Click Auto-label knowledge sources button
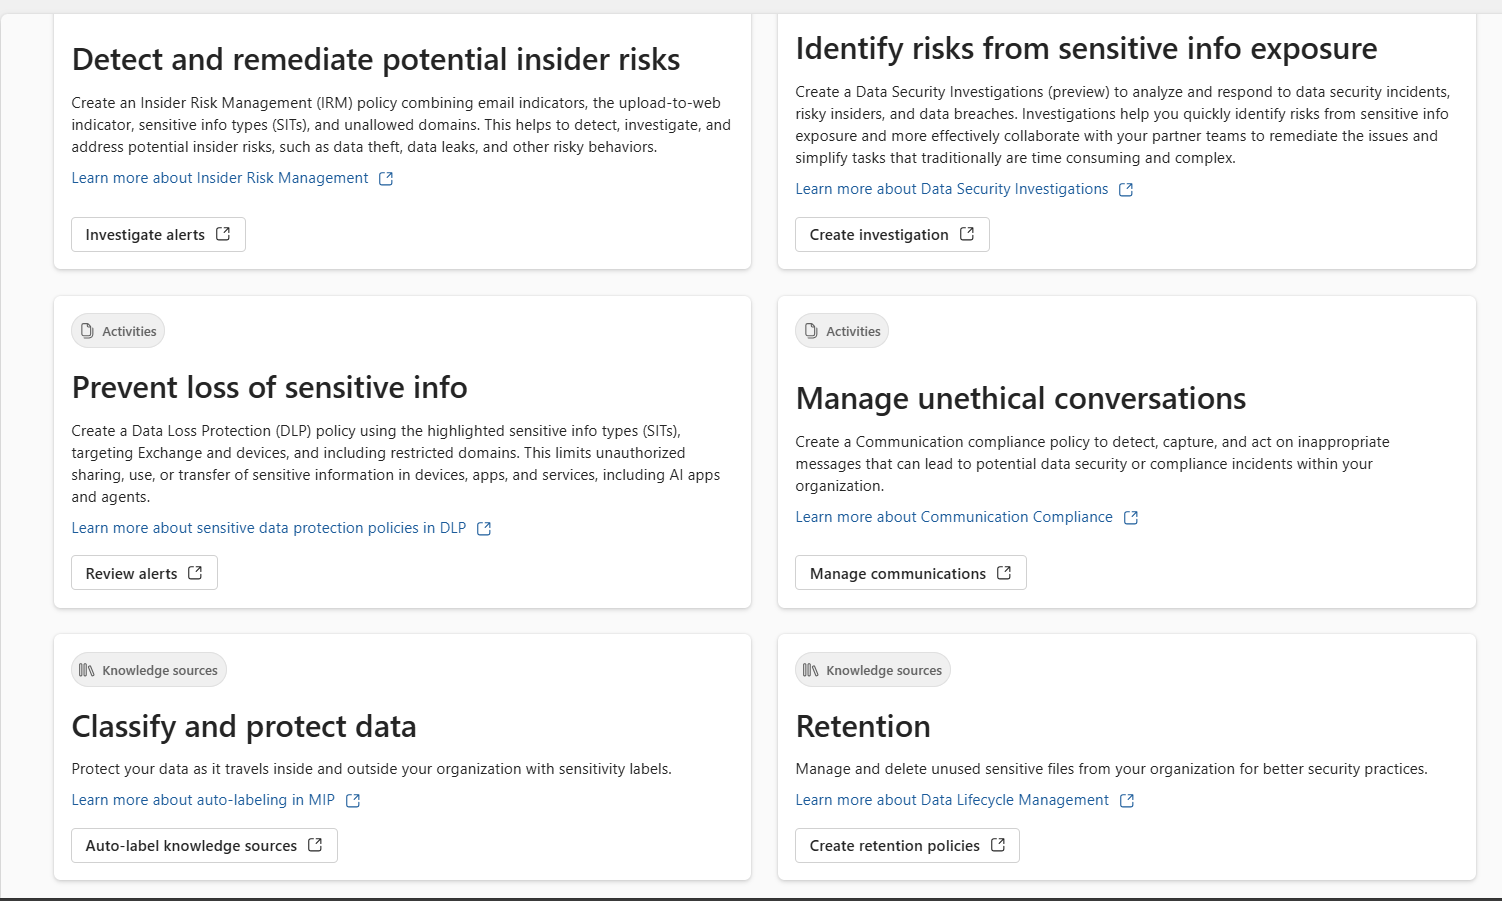Image resolution: width=1502 pixels, height=901 pixels. pyautogui.click(x=204, y=845)
